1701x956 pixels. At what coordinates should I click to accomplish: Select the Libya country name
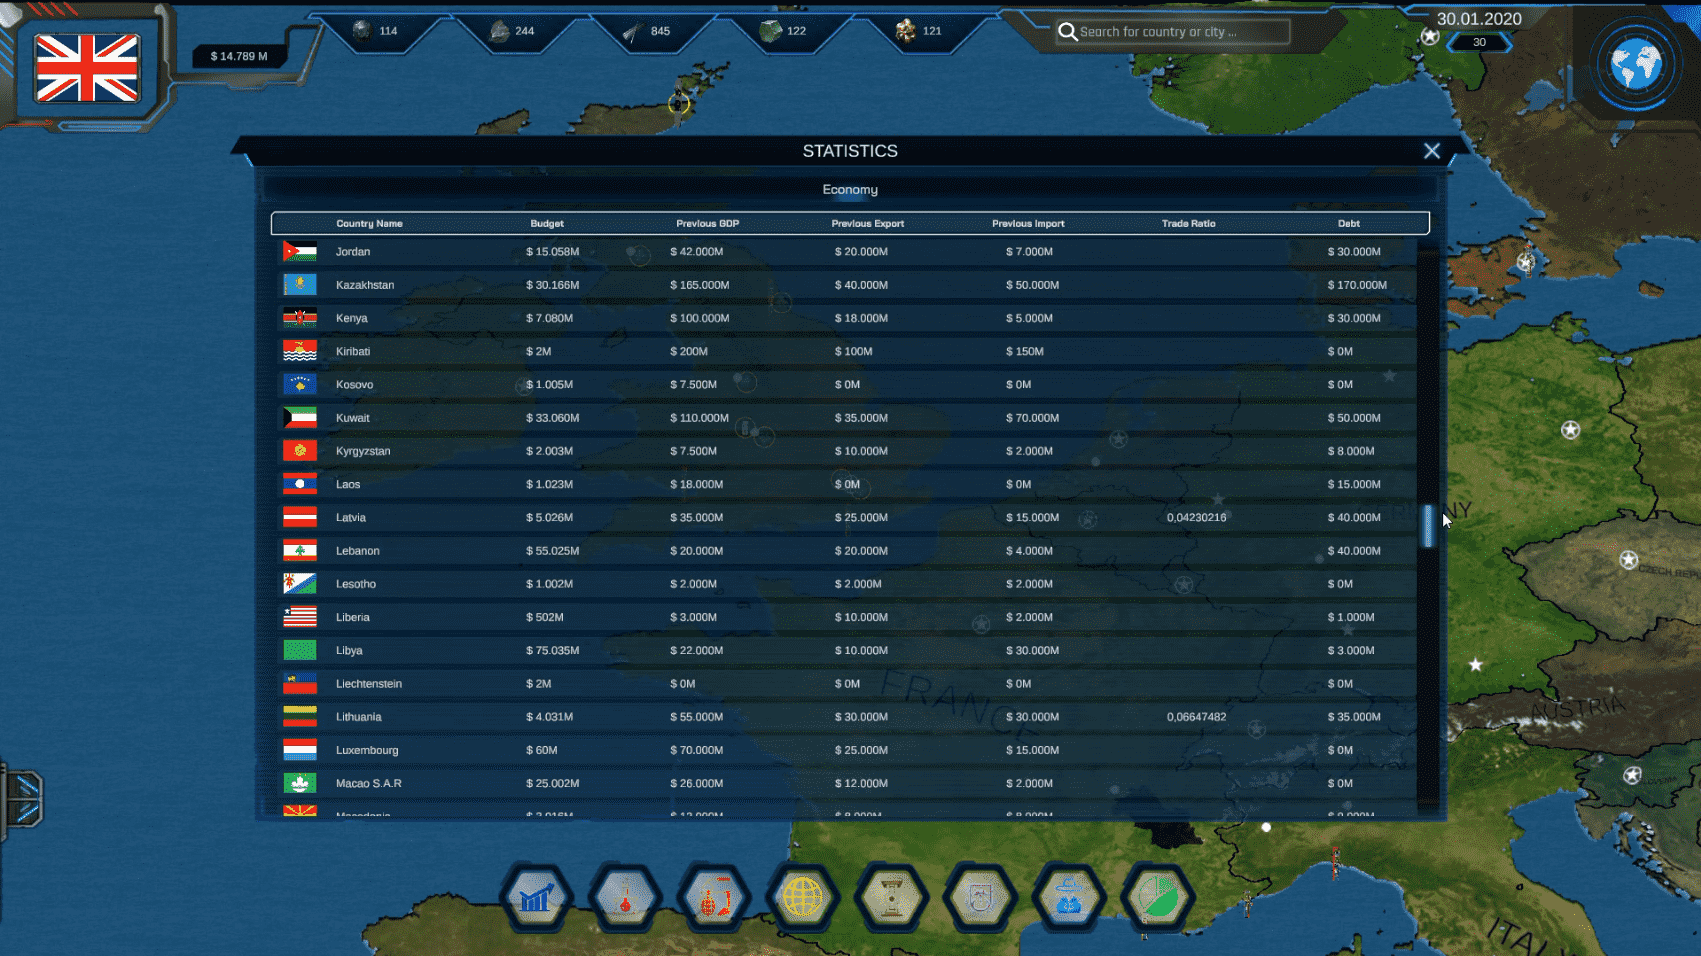tap(349, 651)
